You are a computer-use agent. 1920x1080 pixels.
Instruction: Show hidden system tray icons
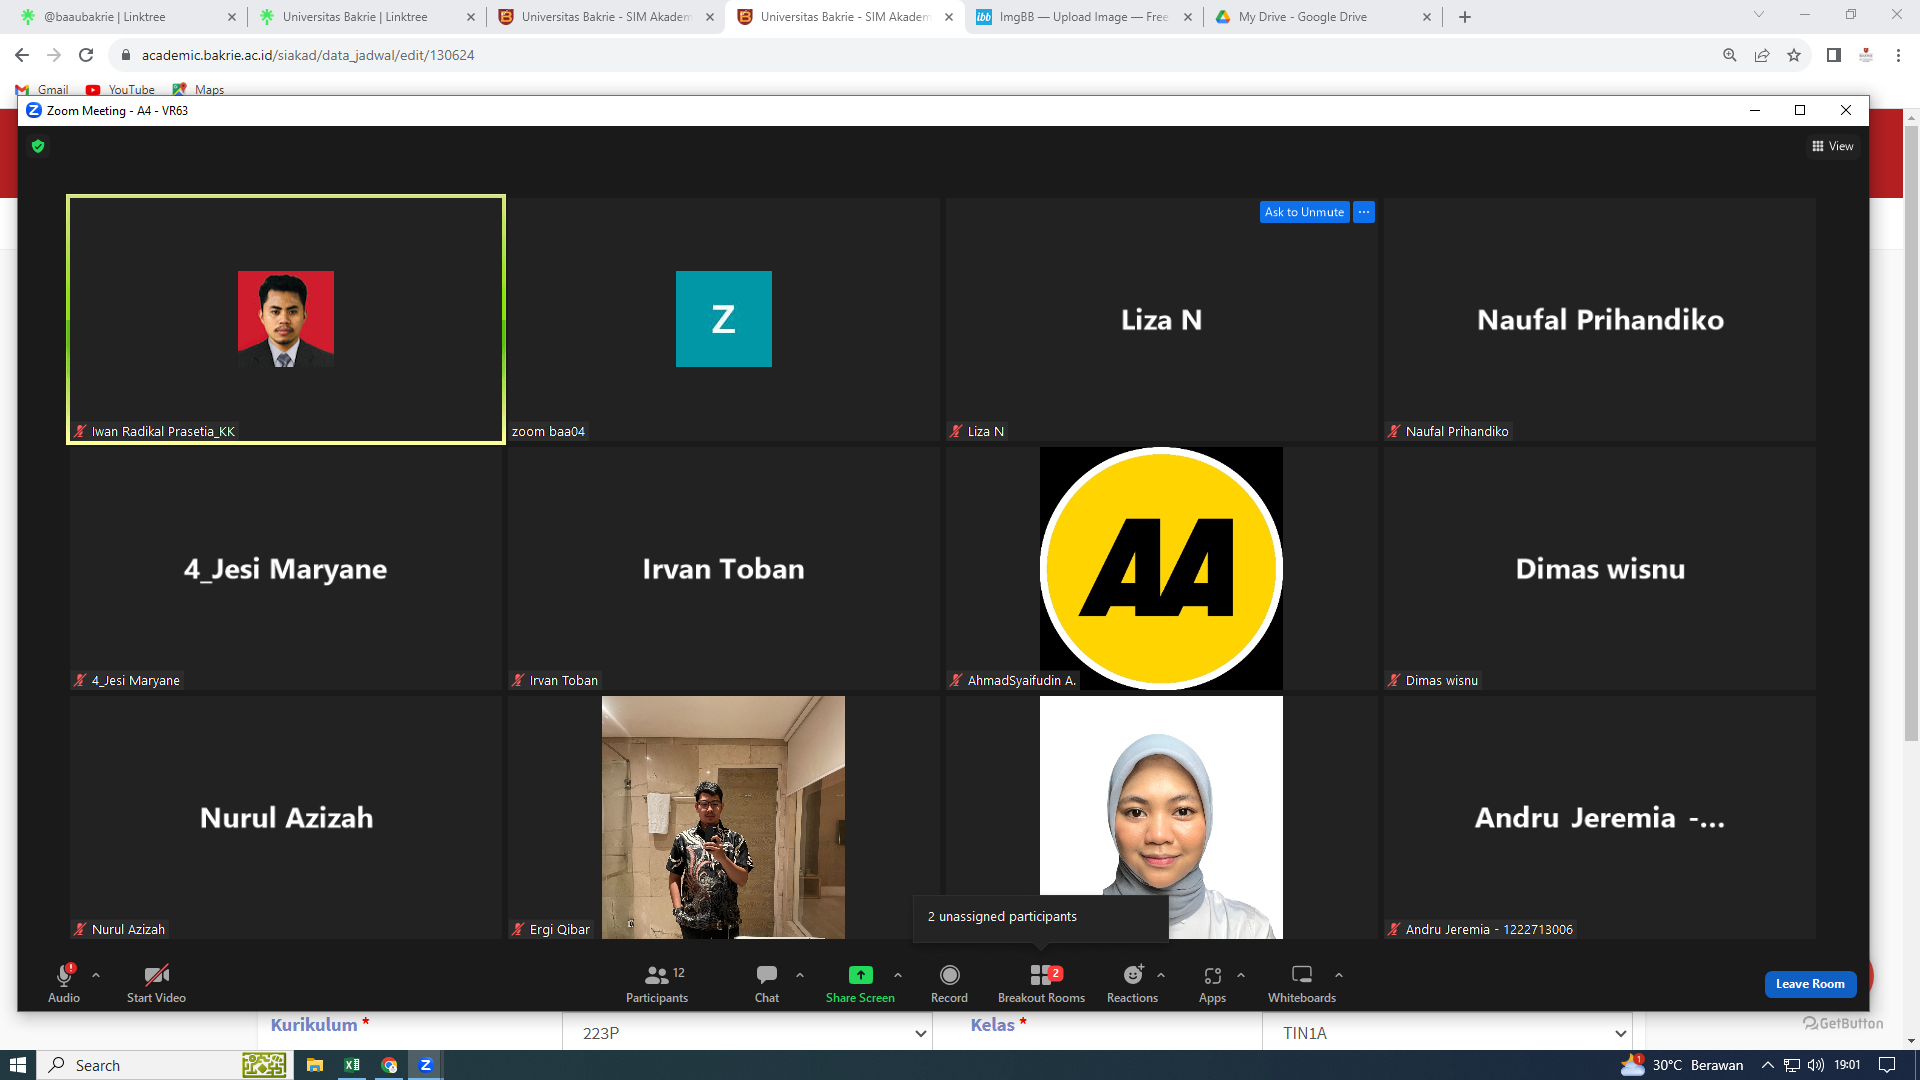point(1768,1065)
